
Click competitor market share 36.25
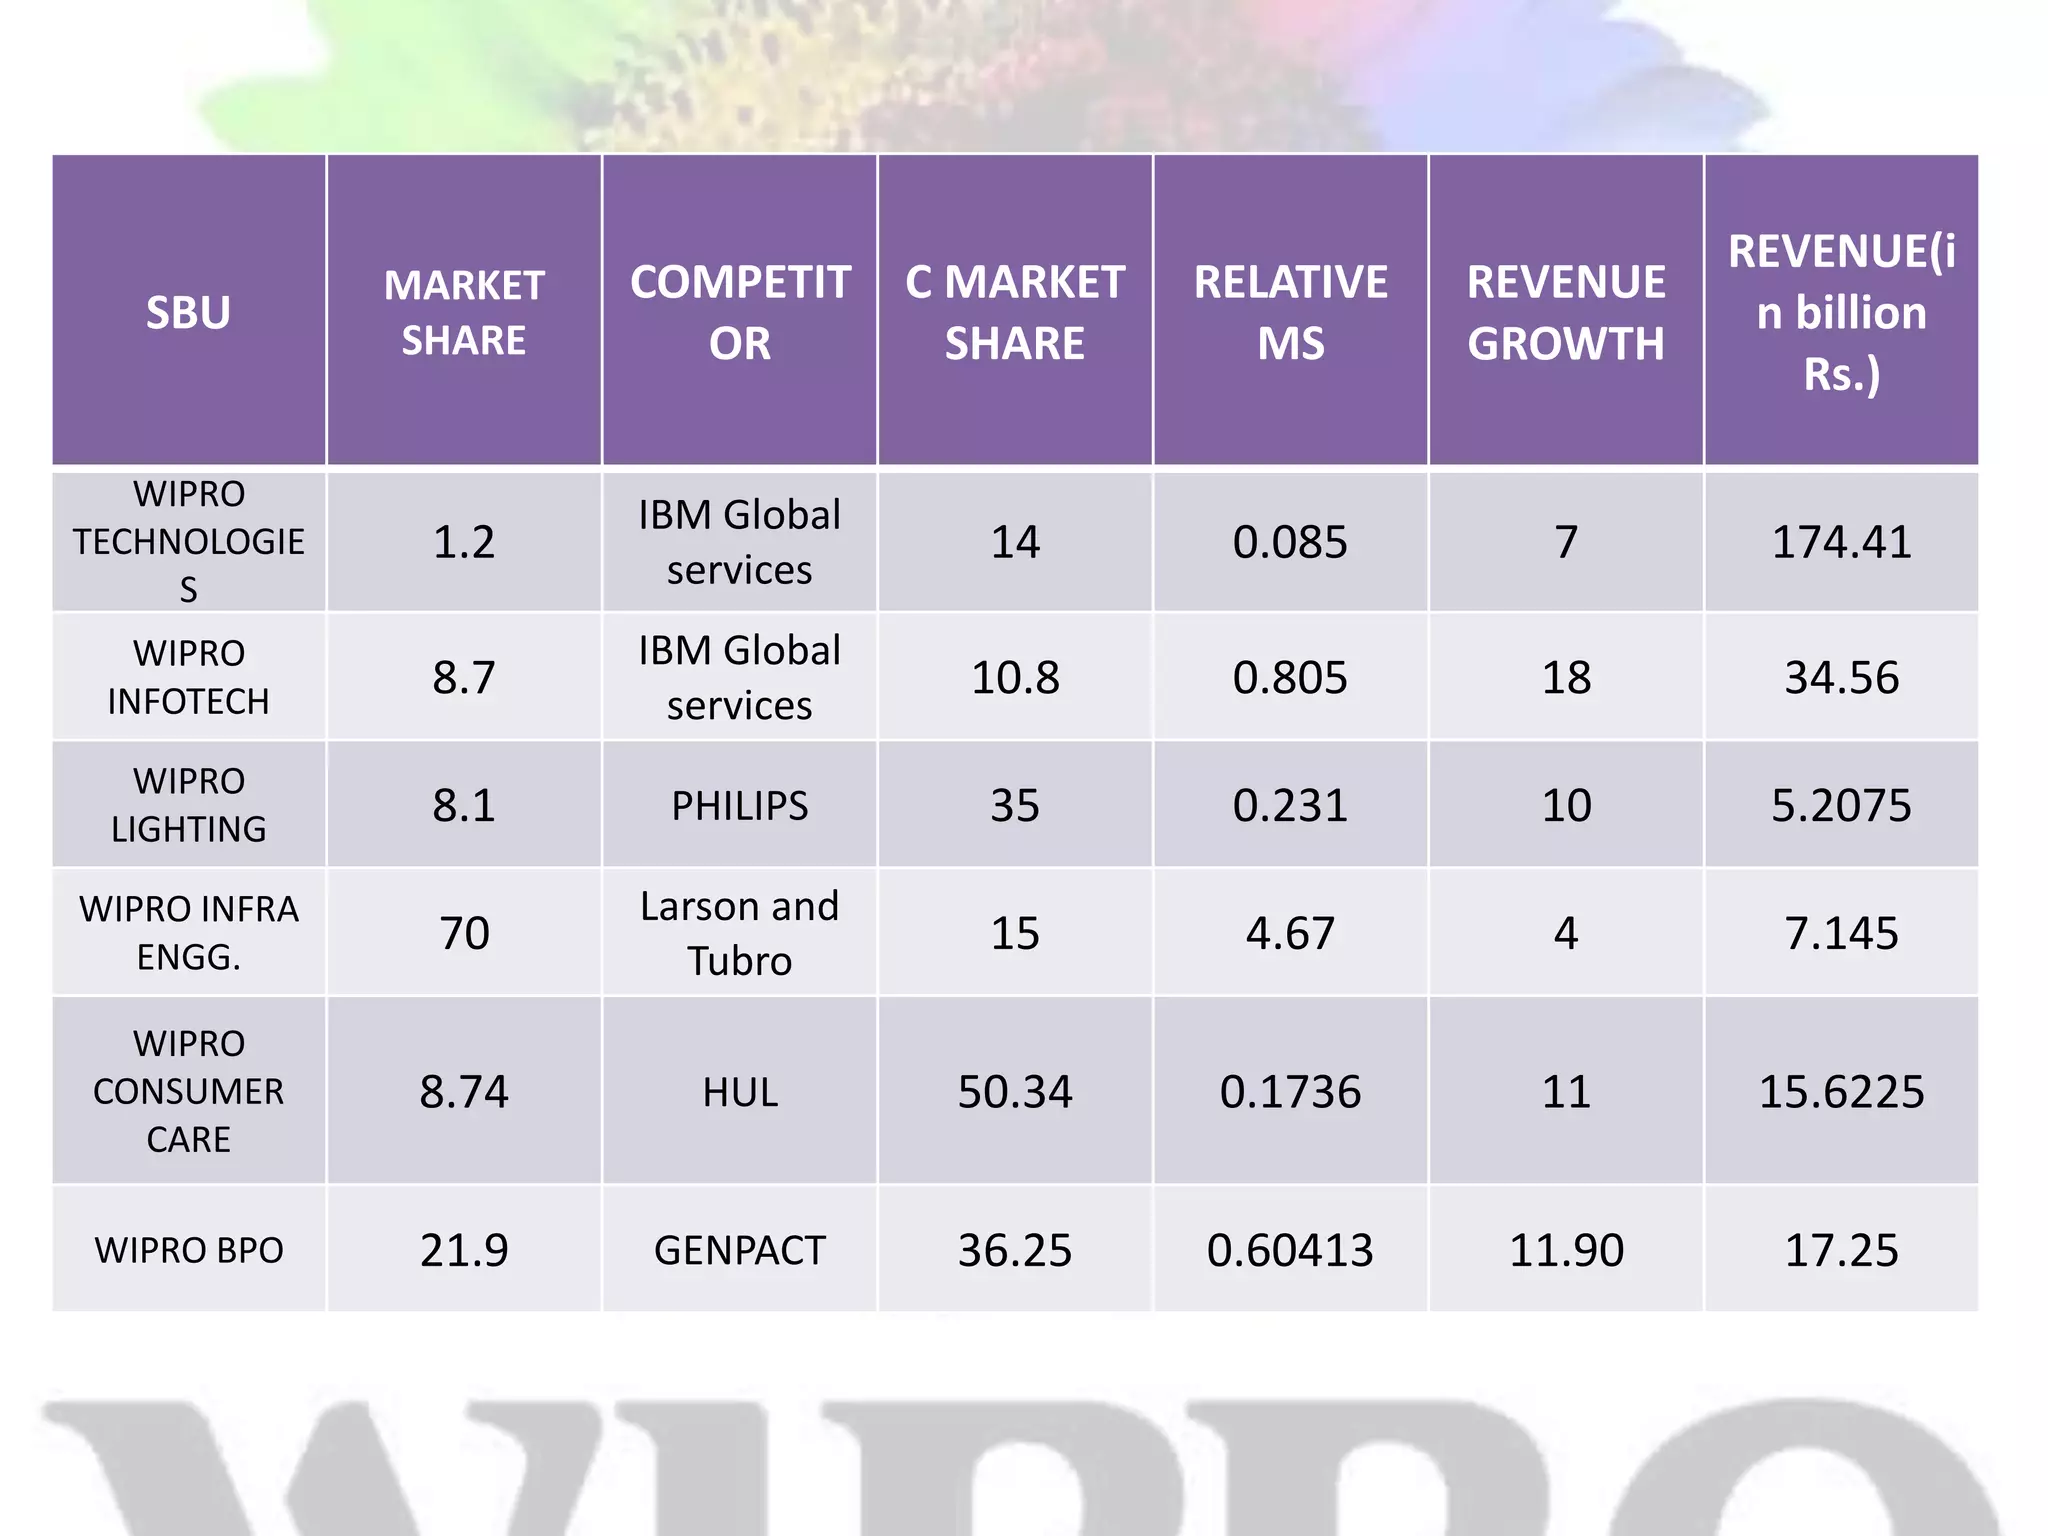(x=1015, y=1250)
